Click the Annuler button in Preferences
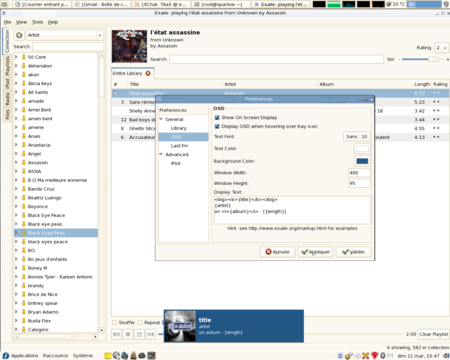 tap(278, 252)
